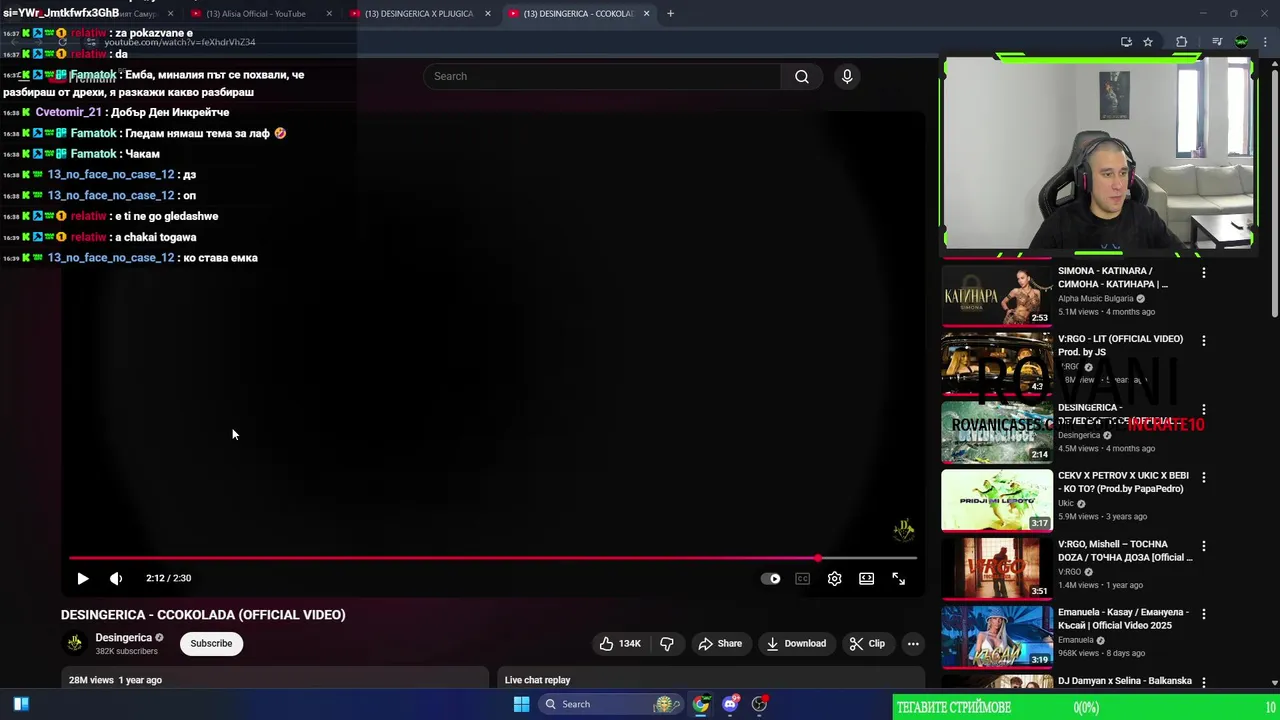Like the video (134K)
The image size is (1280, 720).
click(x=620, y=643)
